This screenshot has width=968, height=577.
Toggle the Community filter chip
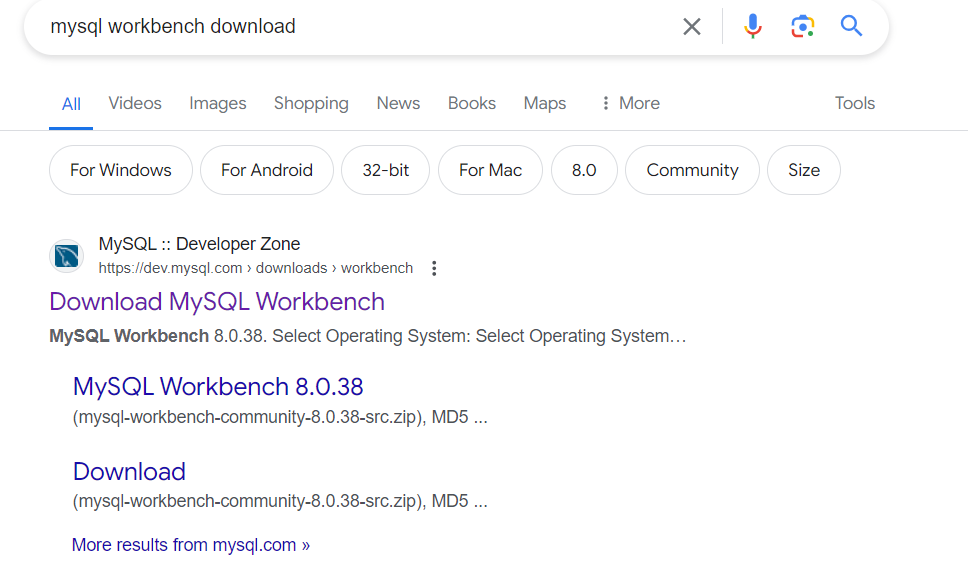(692, 170)
